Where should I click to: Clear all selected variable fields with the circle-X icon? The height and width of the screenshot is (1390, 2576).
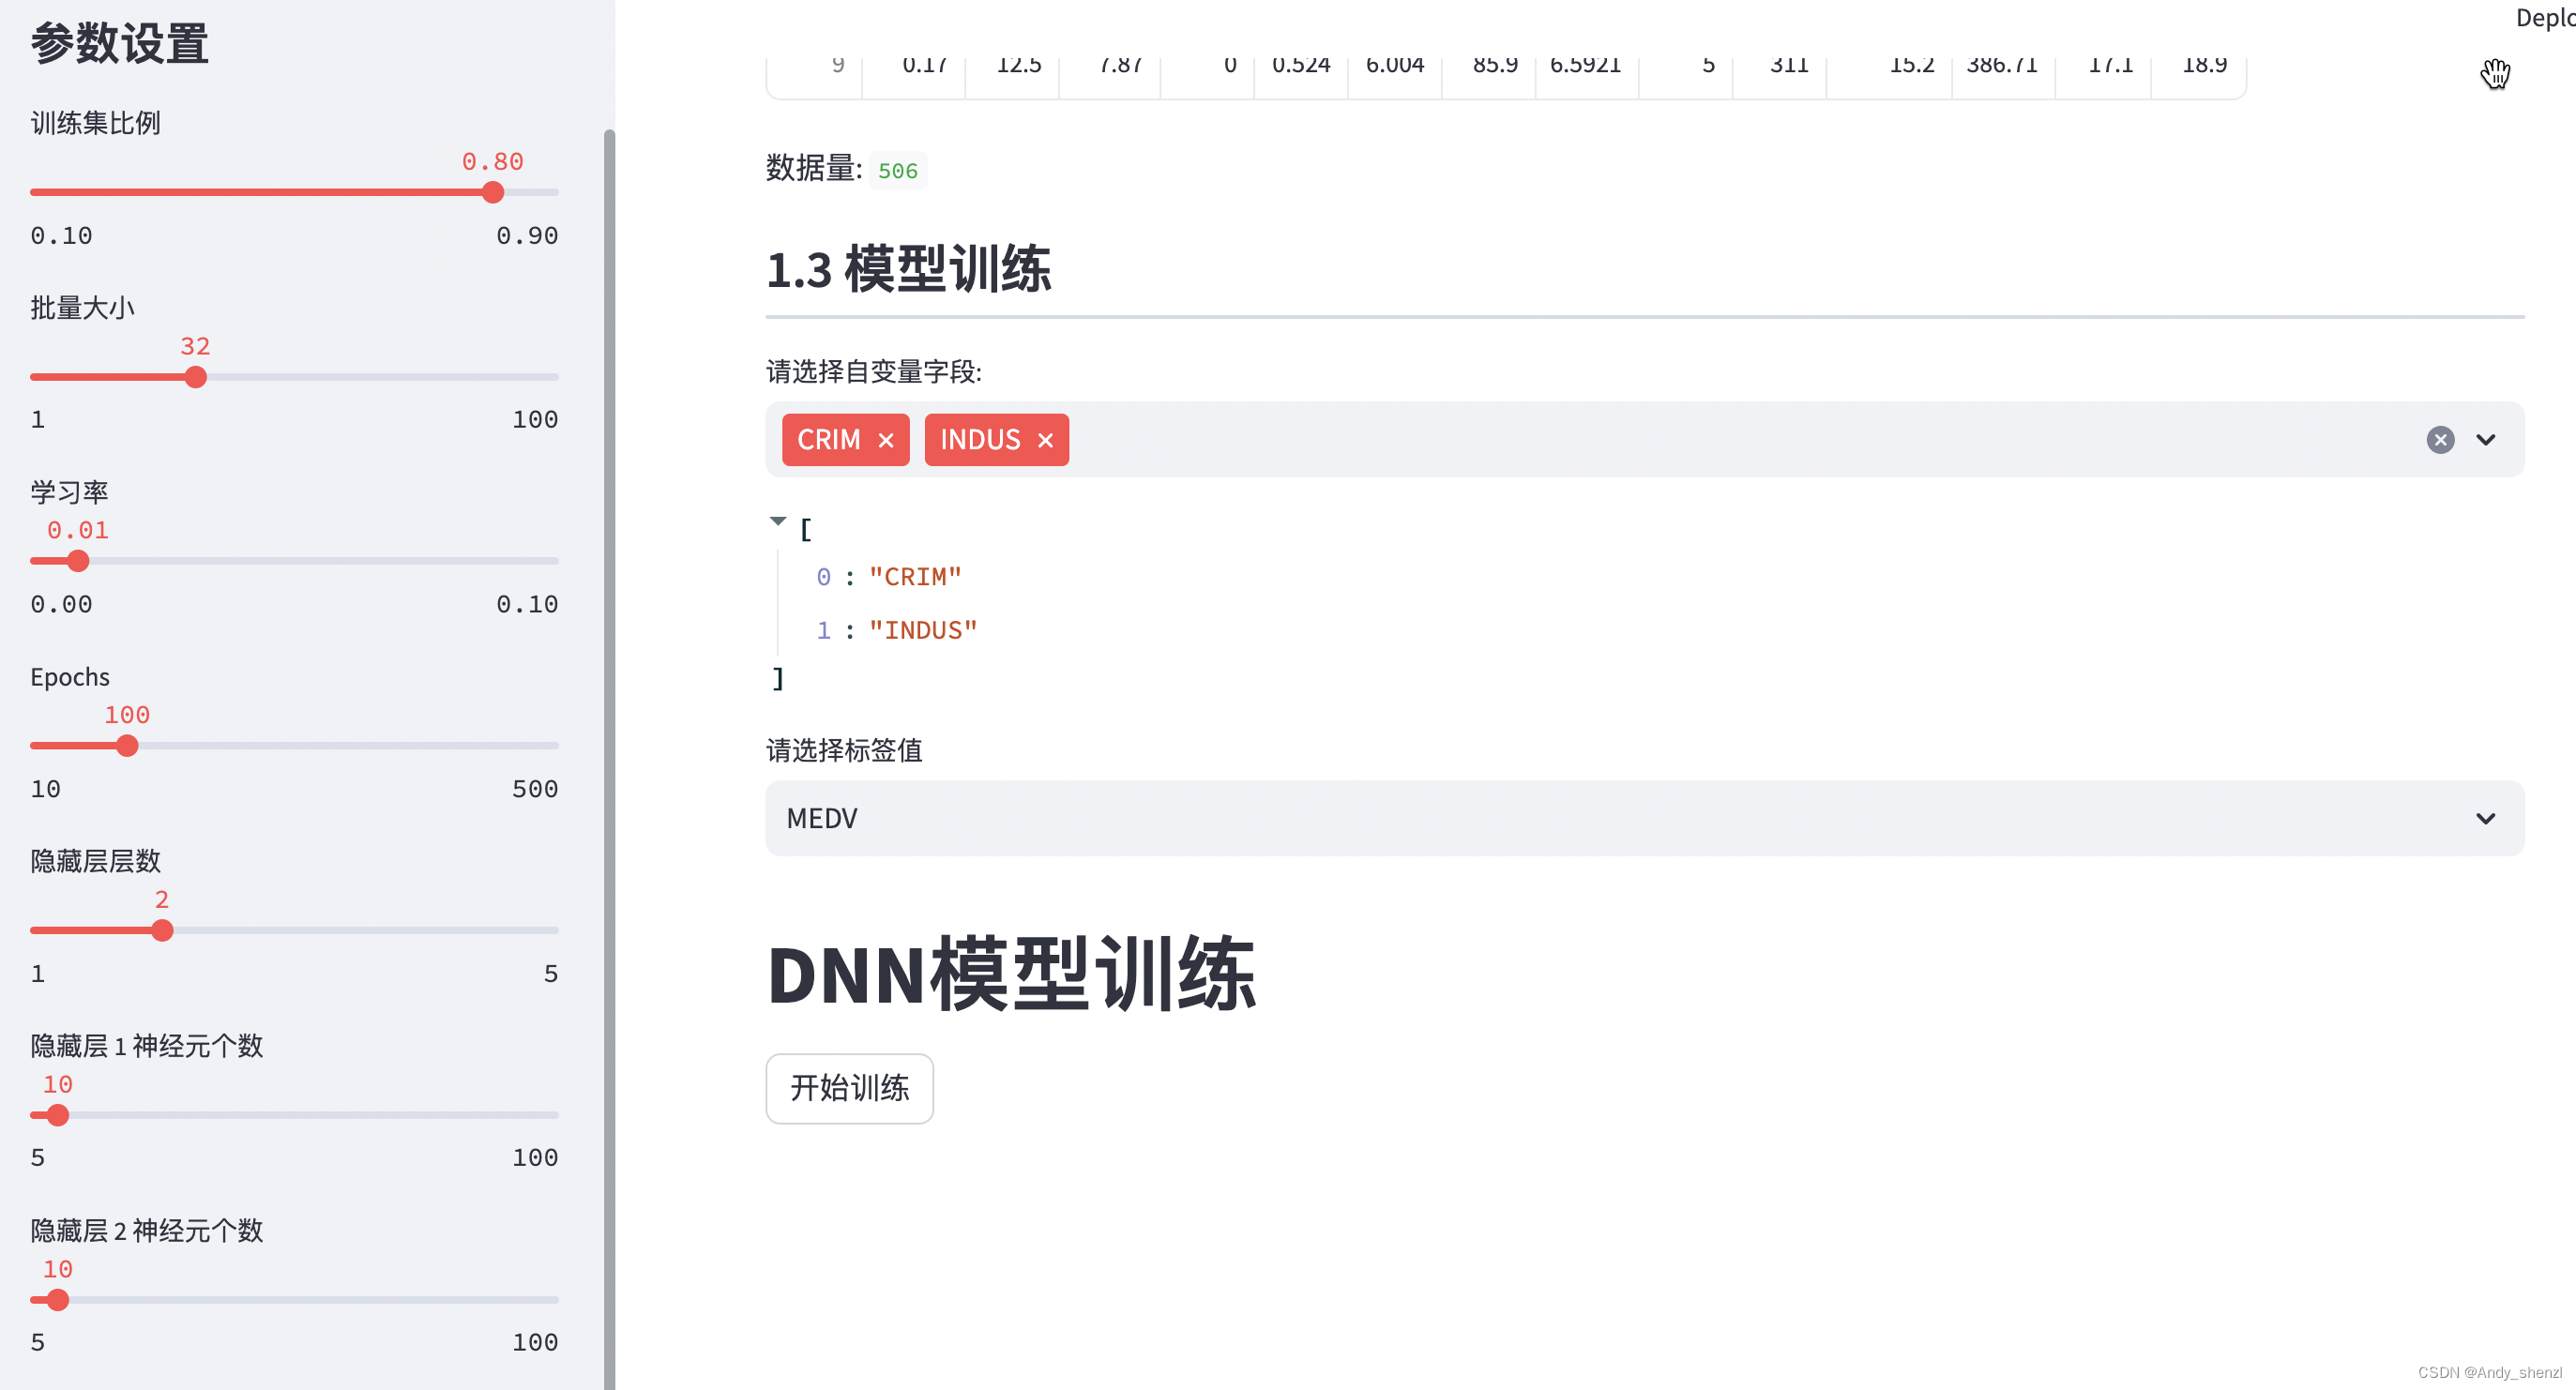[x=2440, y=440]
